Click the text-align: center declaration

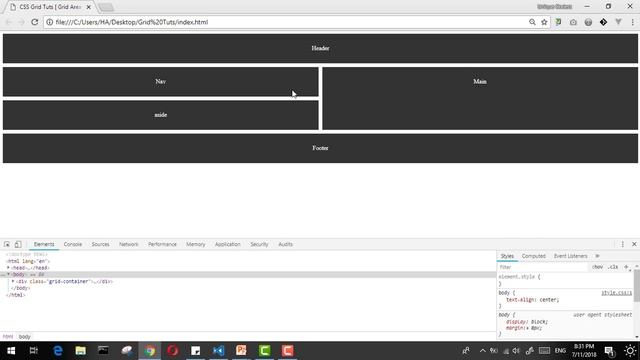pyautogui.click(x=533, y=300)
